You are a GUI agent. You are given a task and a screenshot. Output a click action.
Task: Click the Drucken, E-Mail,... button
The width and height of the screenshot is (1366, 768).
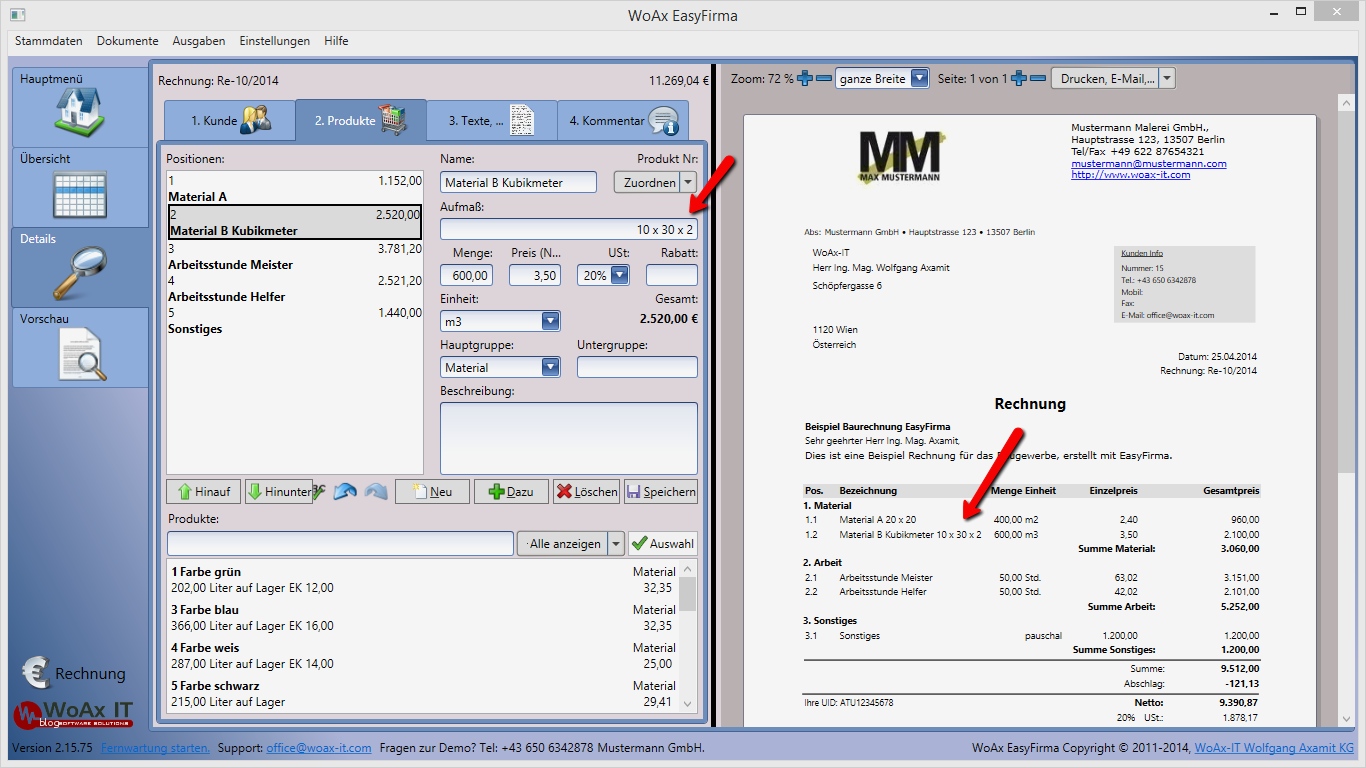(x=1104, y=78)
